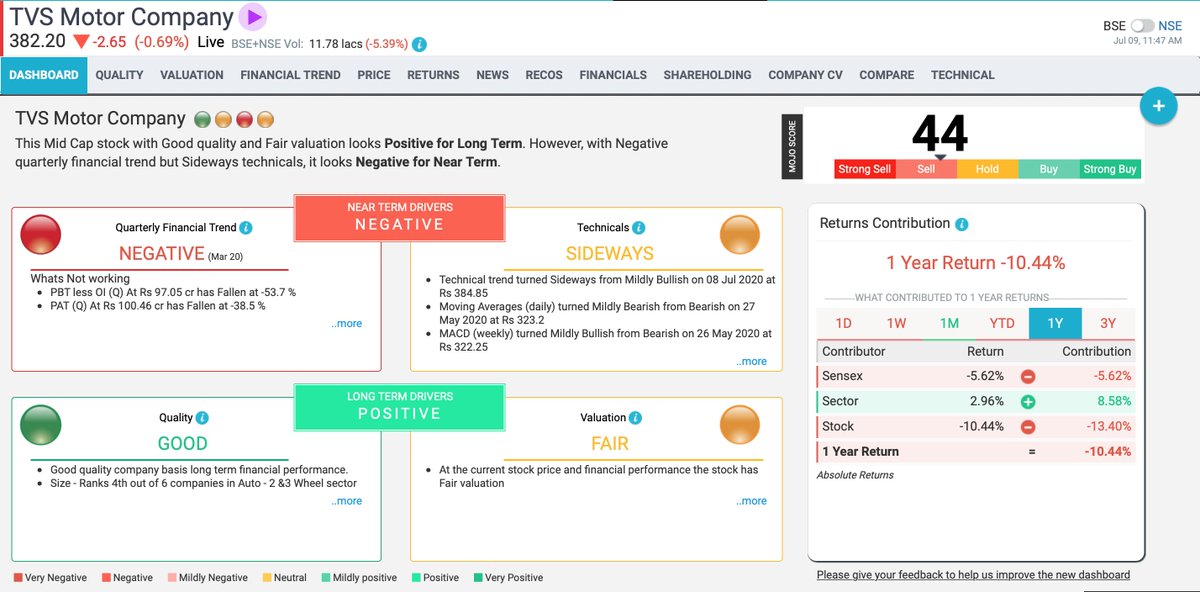Open info icon next to BSE+NSE volume
Screen dimensions: 1200x592
click(420, 44)
